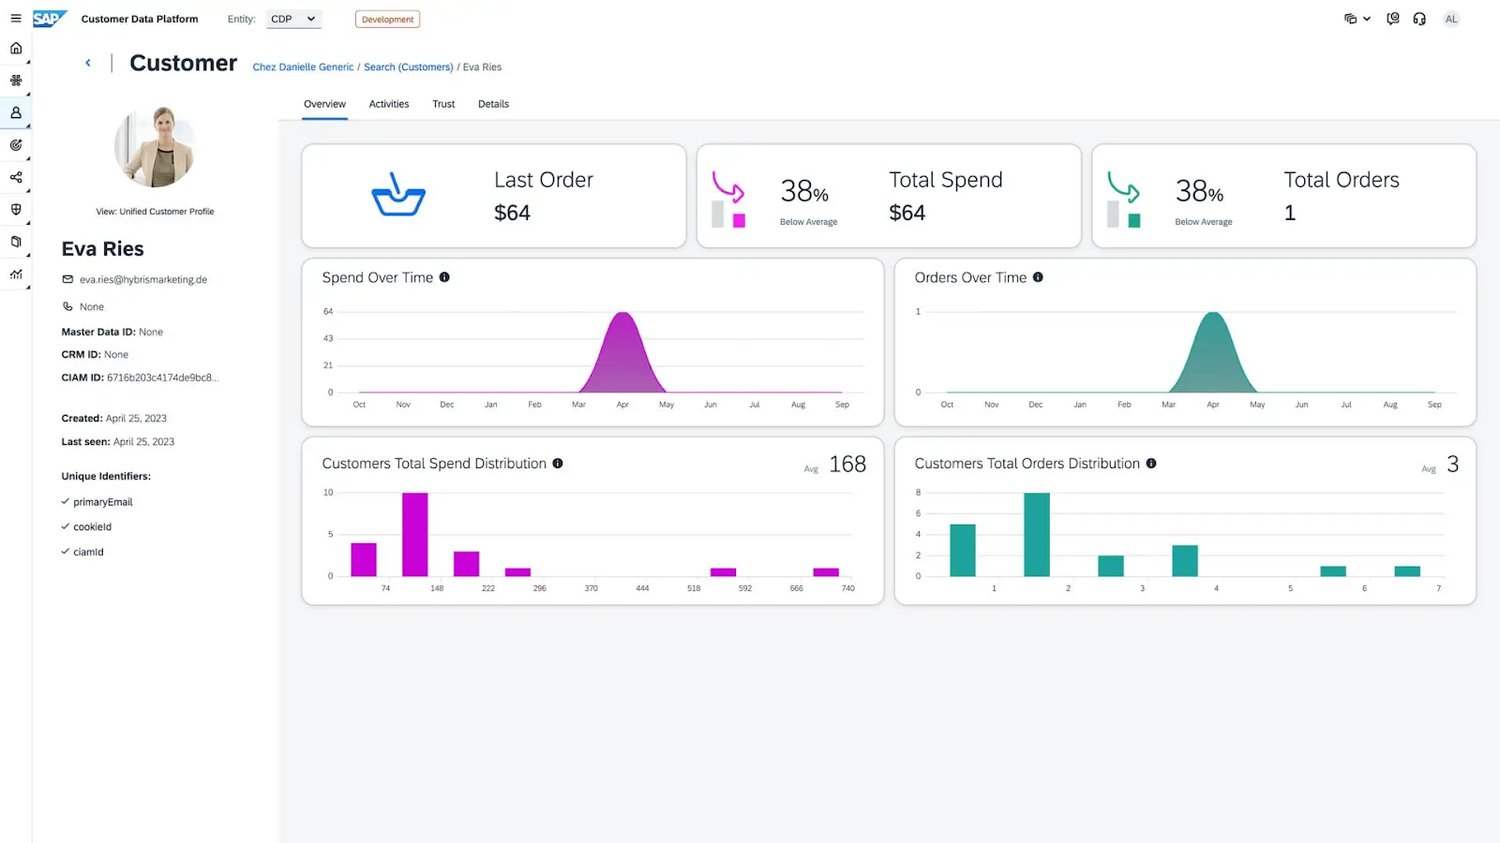This screenshot has height=843, width=1500.
Task: Open the Entity CDP dropdown
Action: click(294, 19)
